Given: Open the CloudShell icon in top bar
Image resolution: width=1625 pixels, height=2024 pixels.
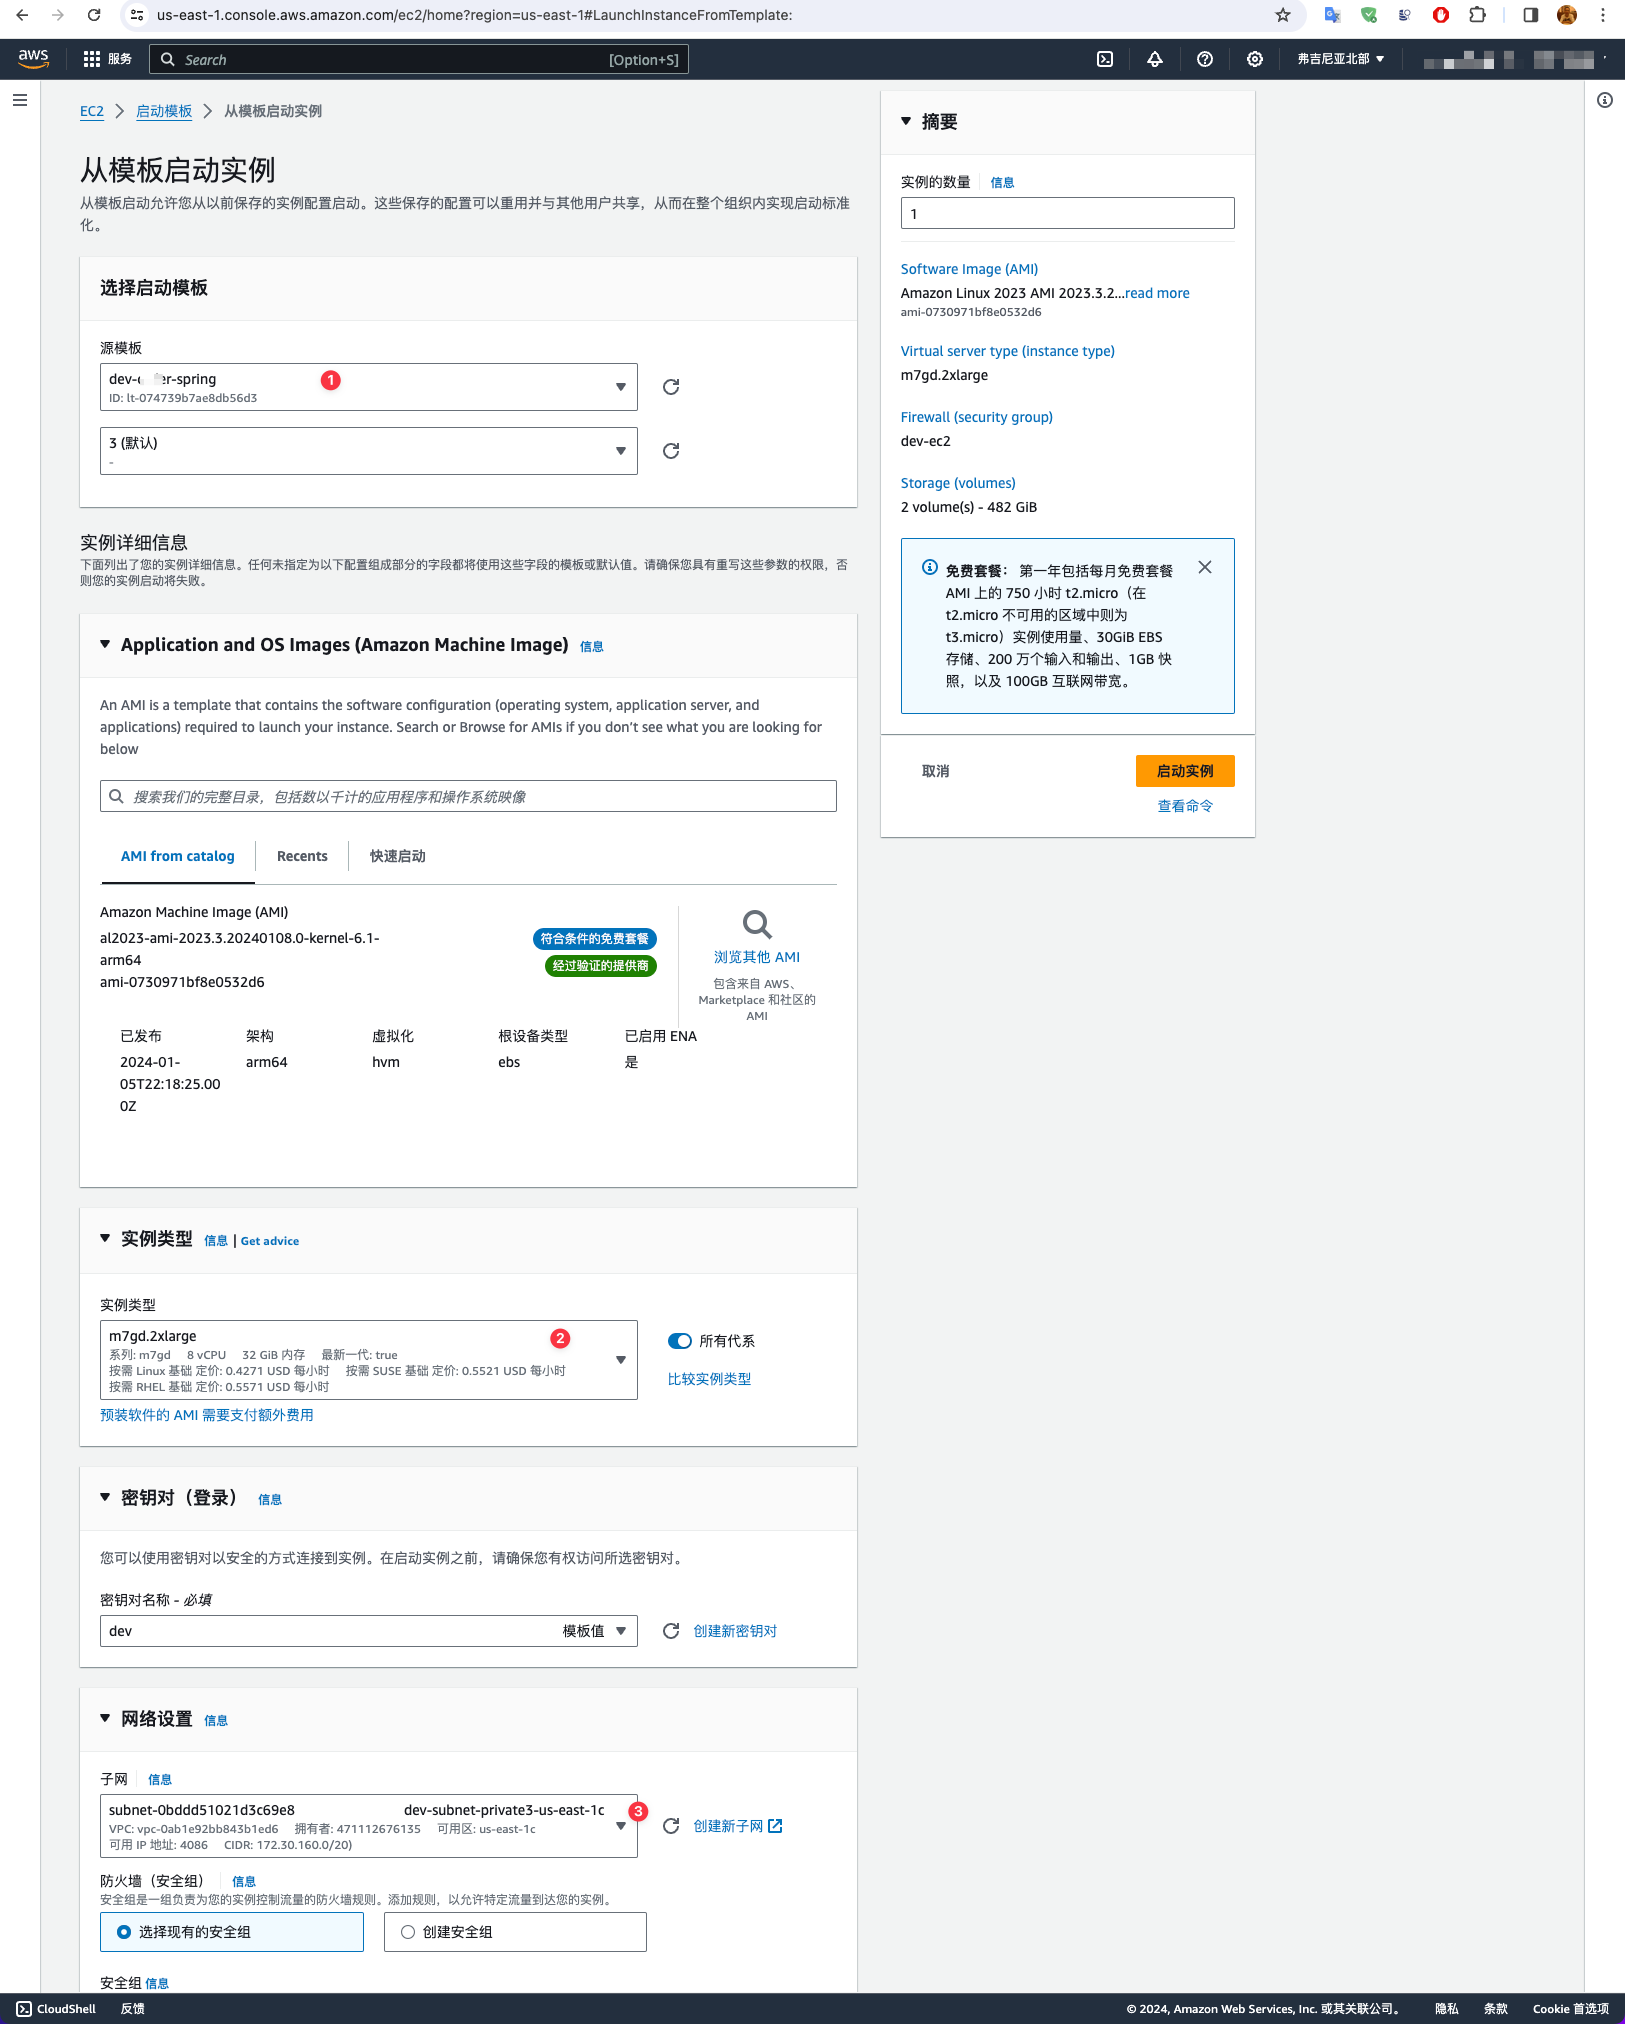Looking at the screenshot, I should point(1105,59).
